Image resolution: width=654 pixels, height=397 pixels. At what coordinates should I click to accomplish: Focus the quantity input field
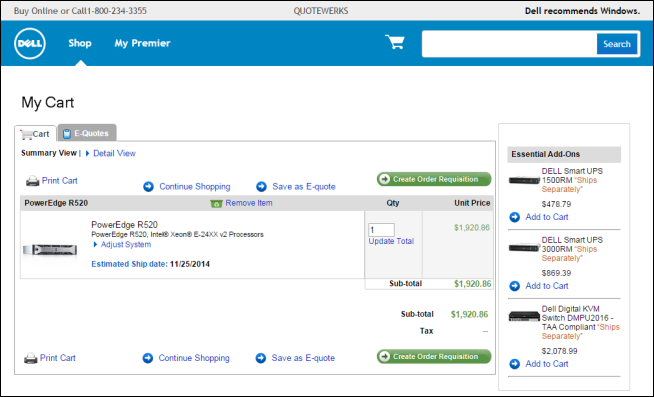click(381, 230)
